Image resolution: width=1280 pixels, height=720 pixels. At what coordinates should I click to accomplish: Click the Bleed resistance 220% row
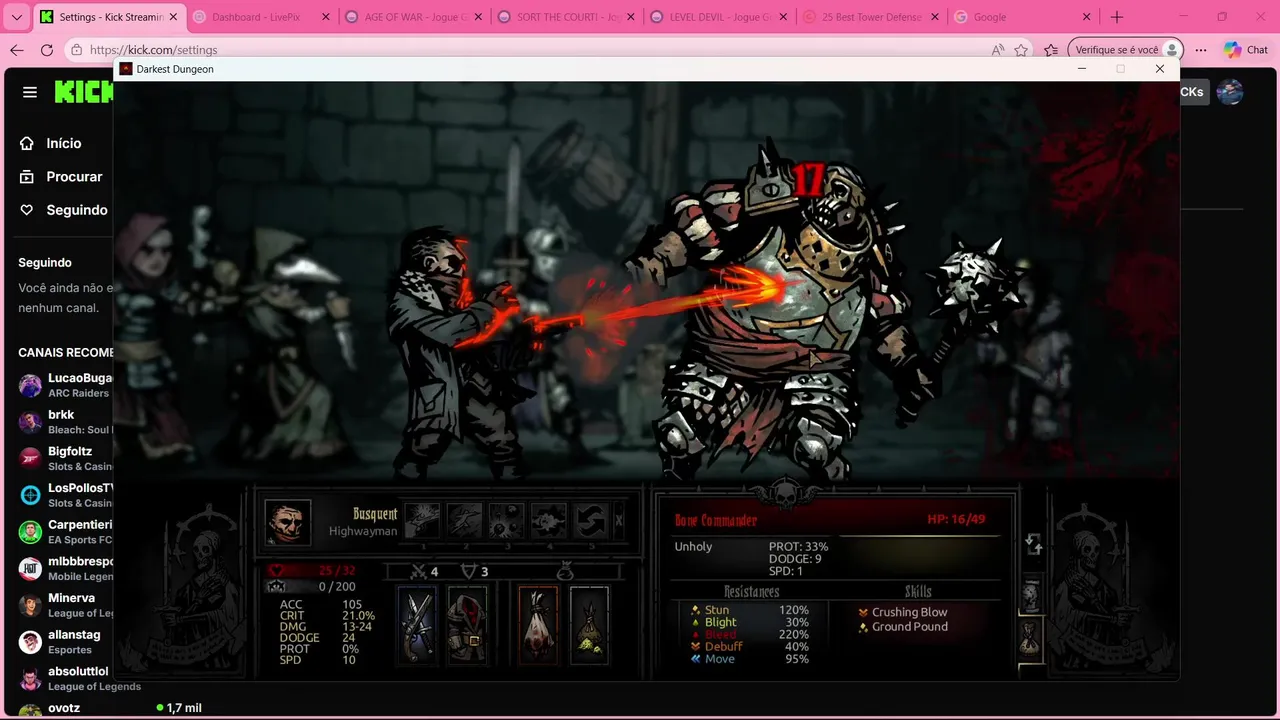(x=749, y=634)
